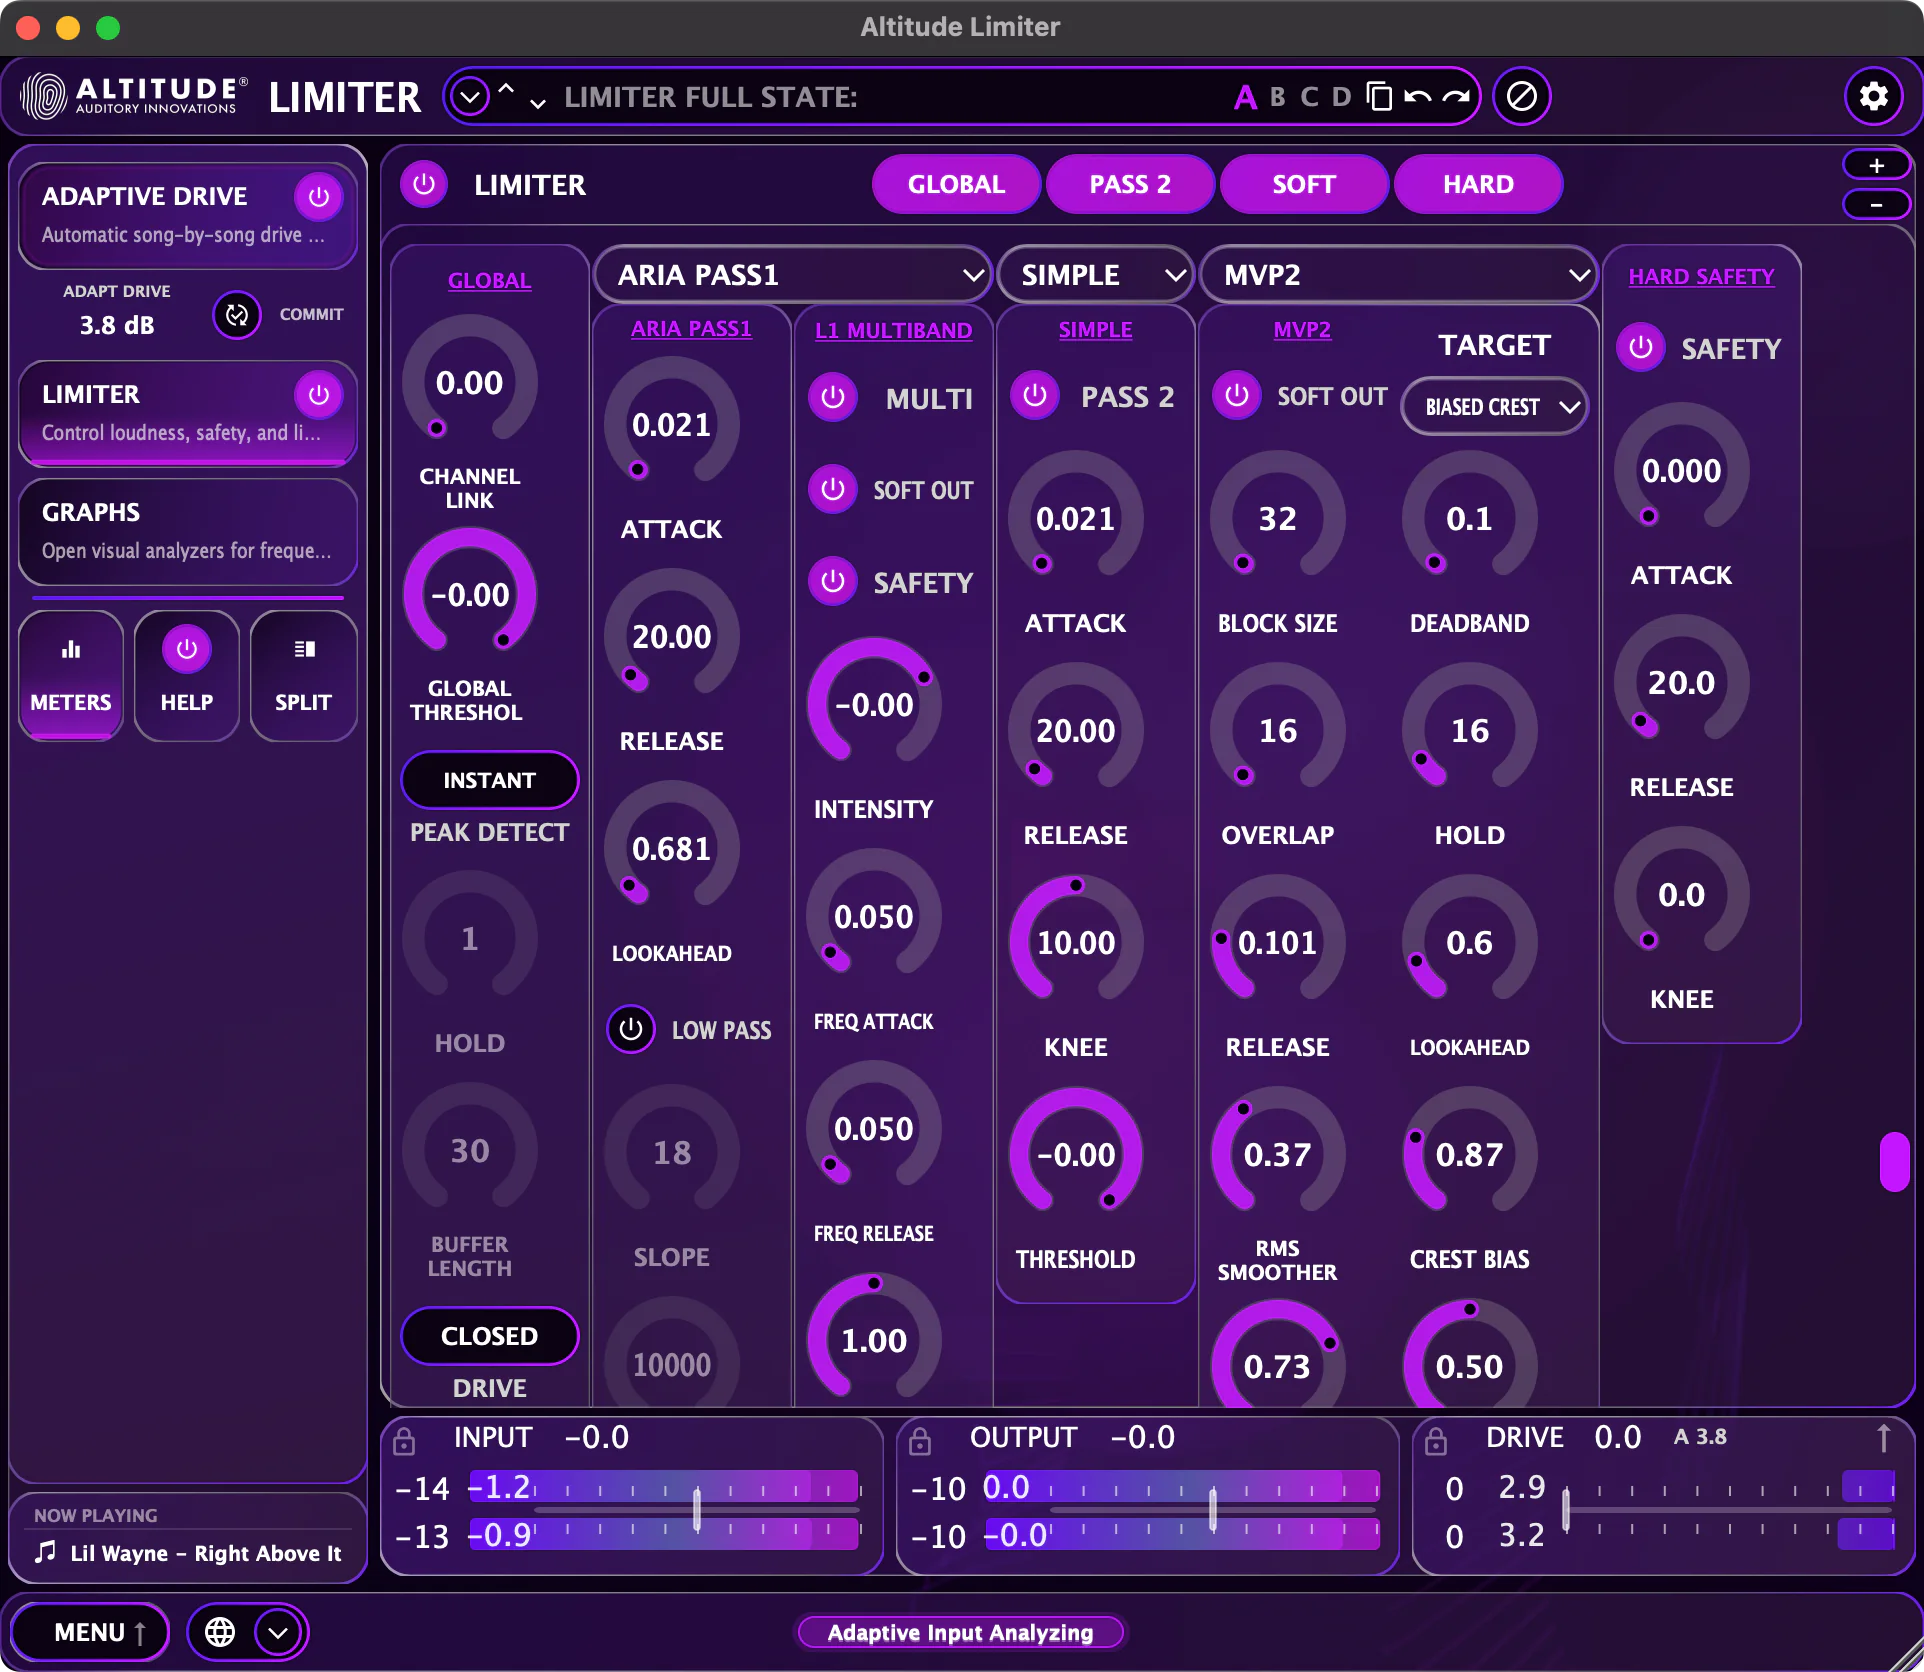Click the copy state icon
The image size is (1924, 1672).
pos(1379,96)
